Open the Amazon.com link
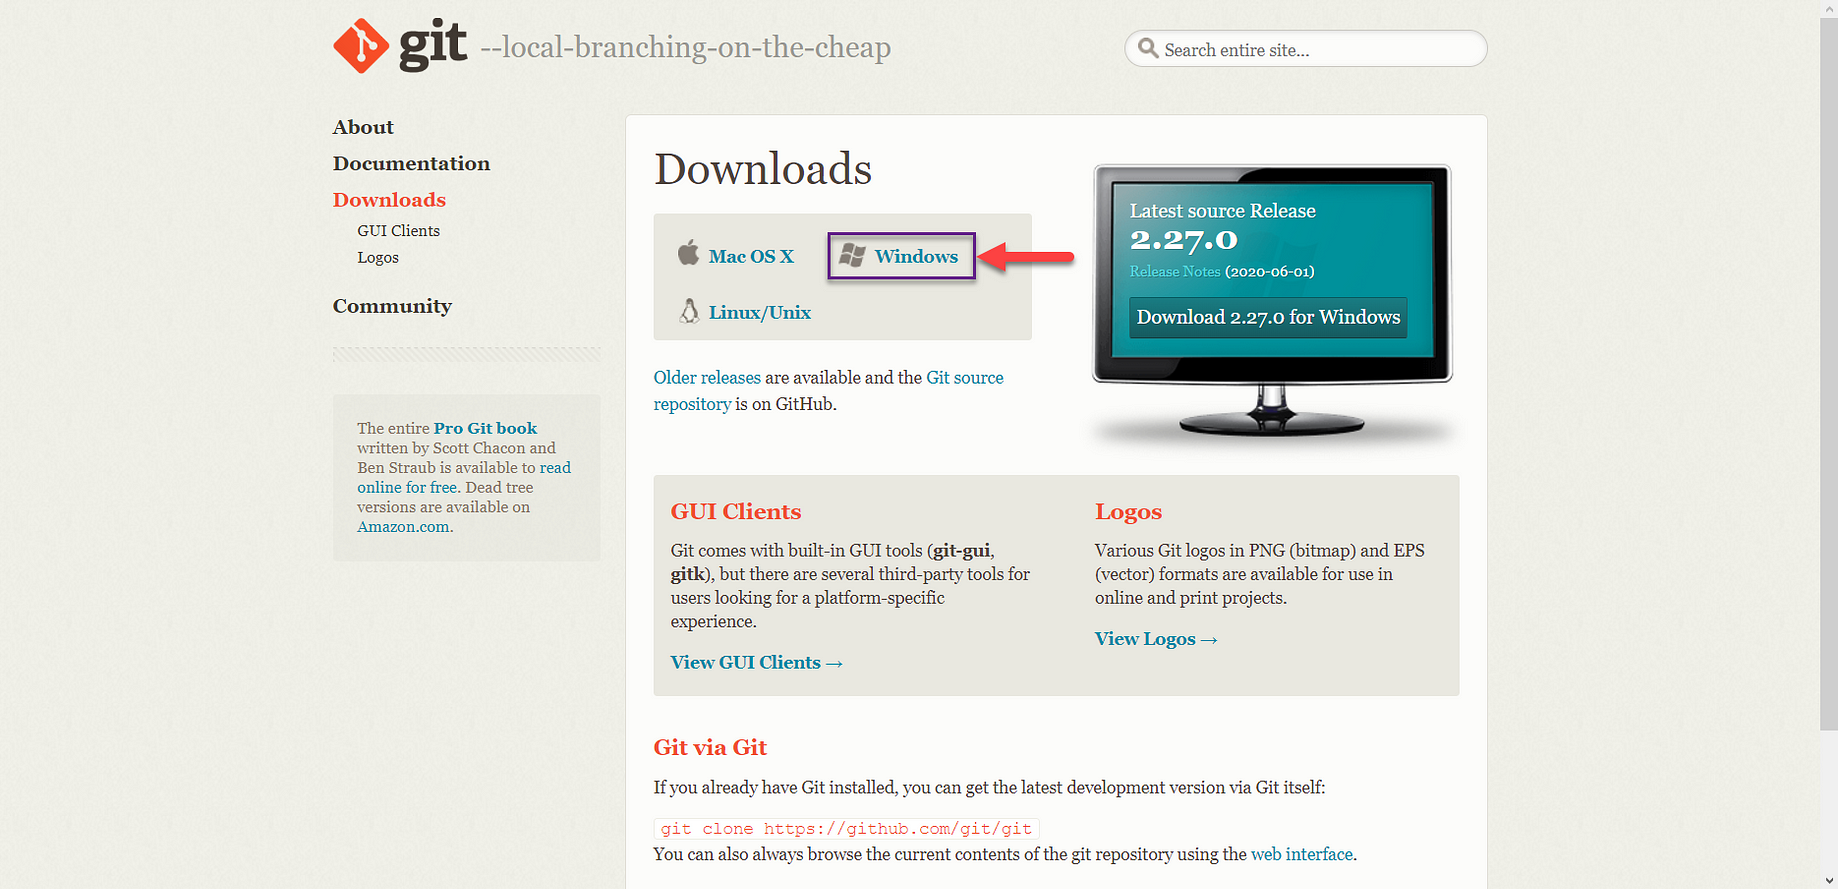 click(x=403, y=527)
